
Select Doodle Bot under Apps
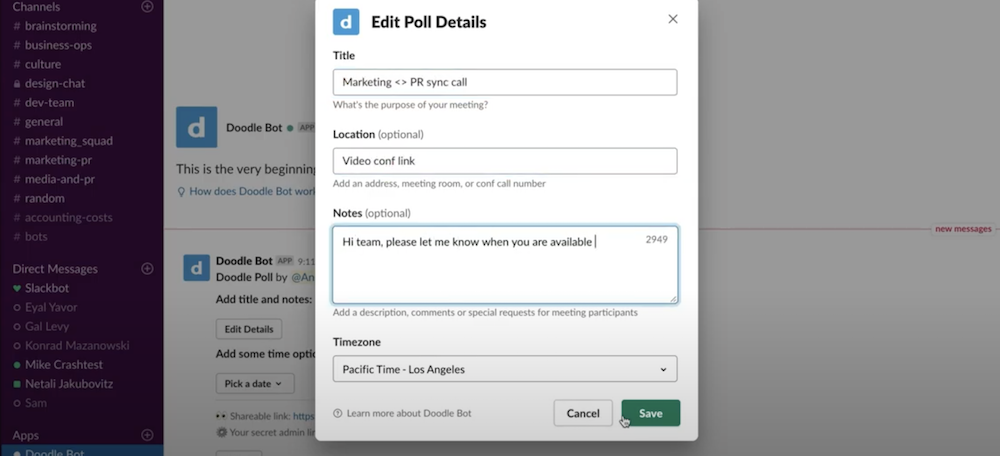coord(82,451)
